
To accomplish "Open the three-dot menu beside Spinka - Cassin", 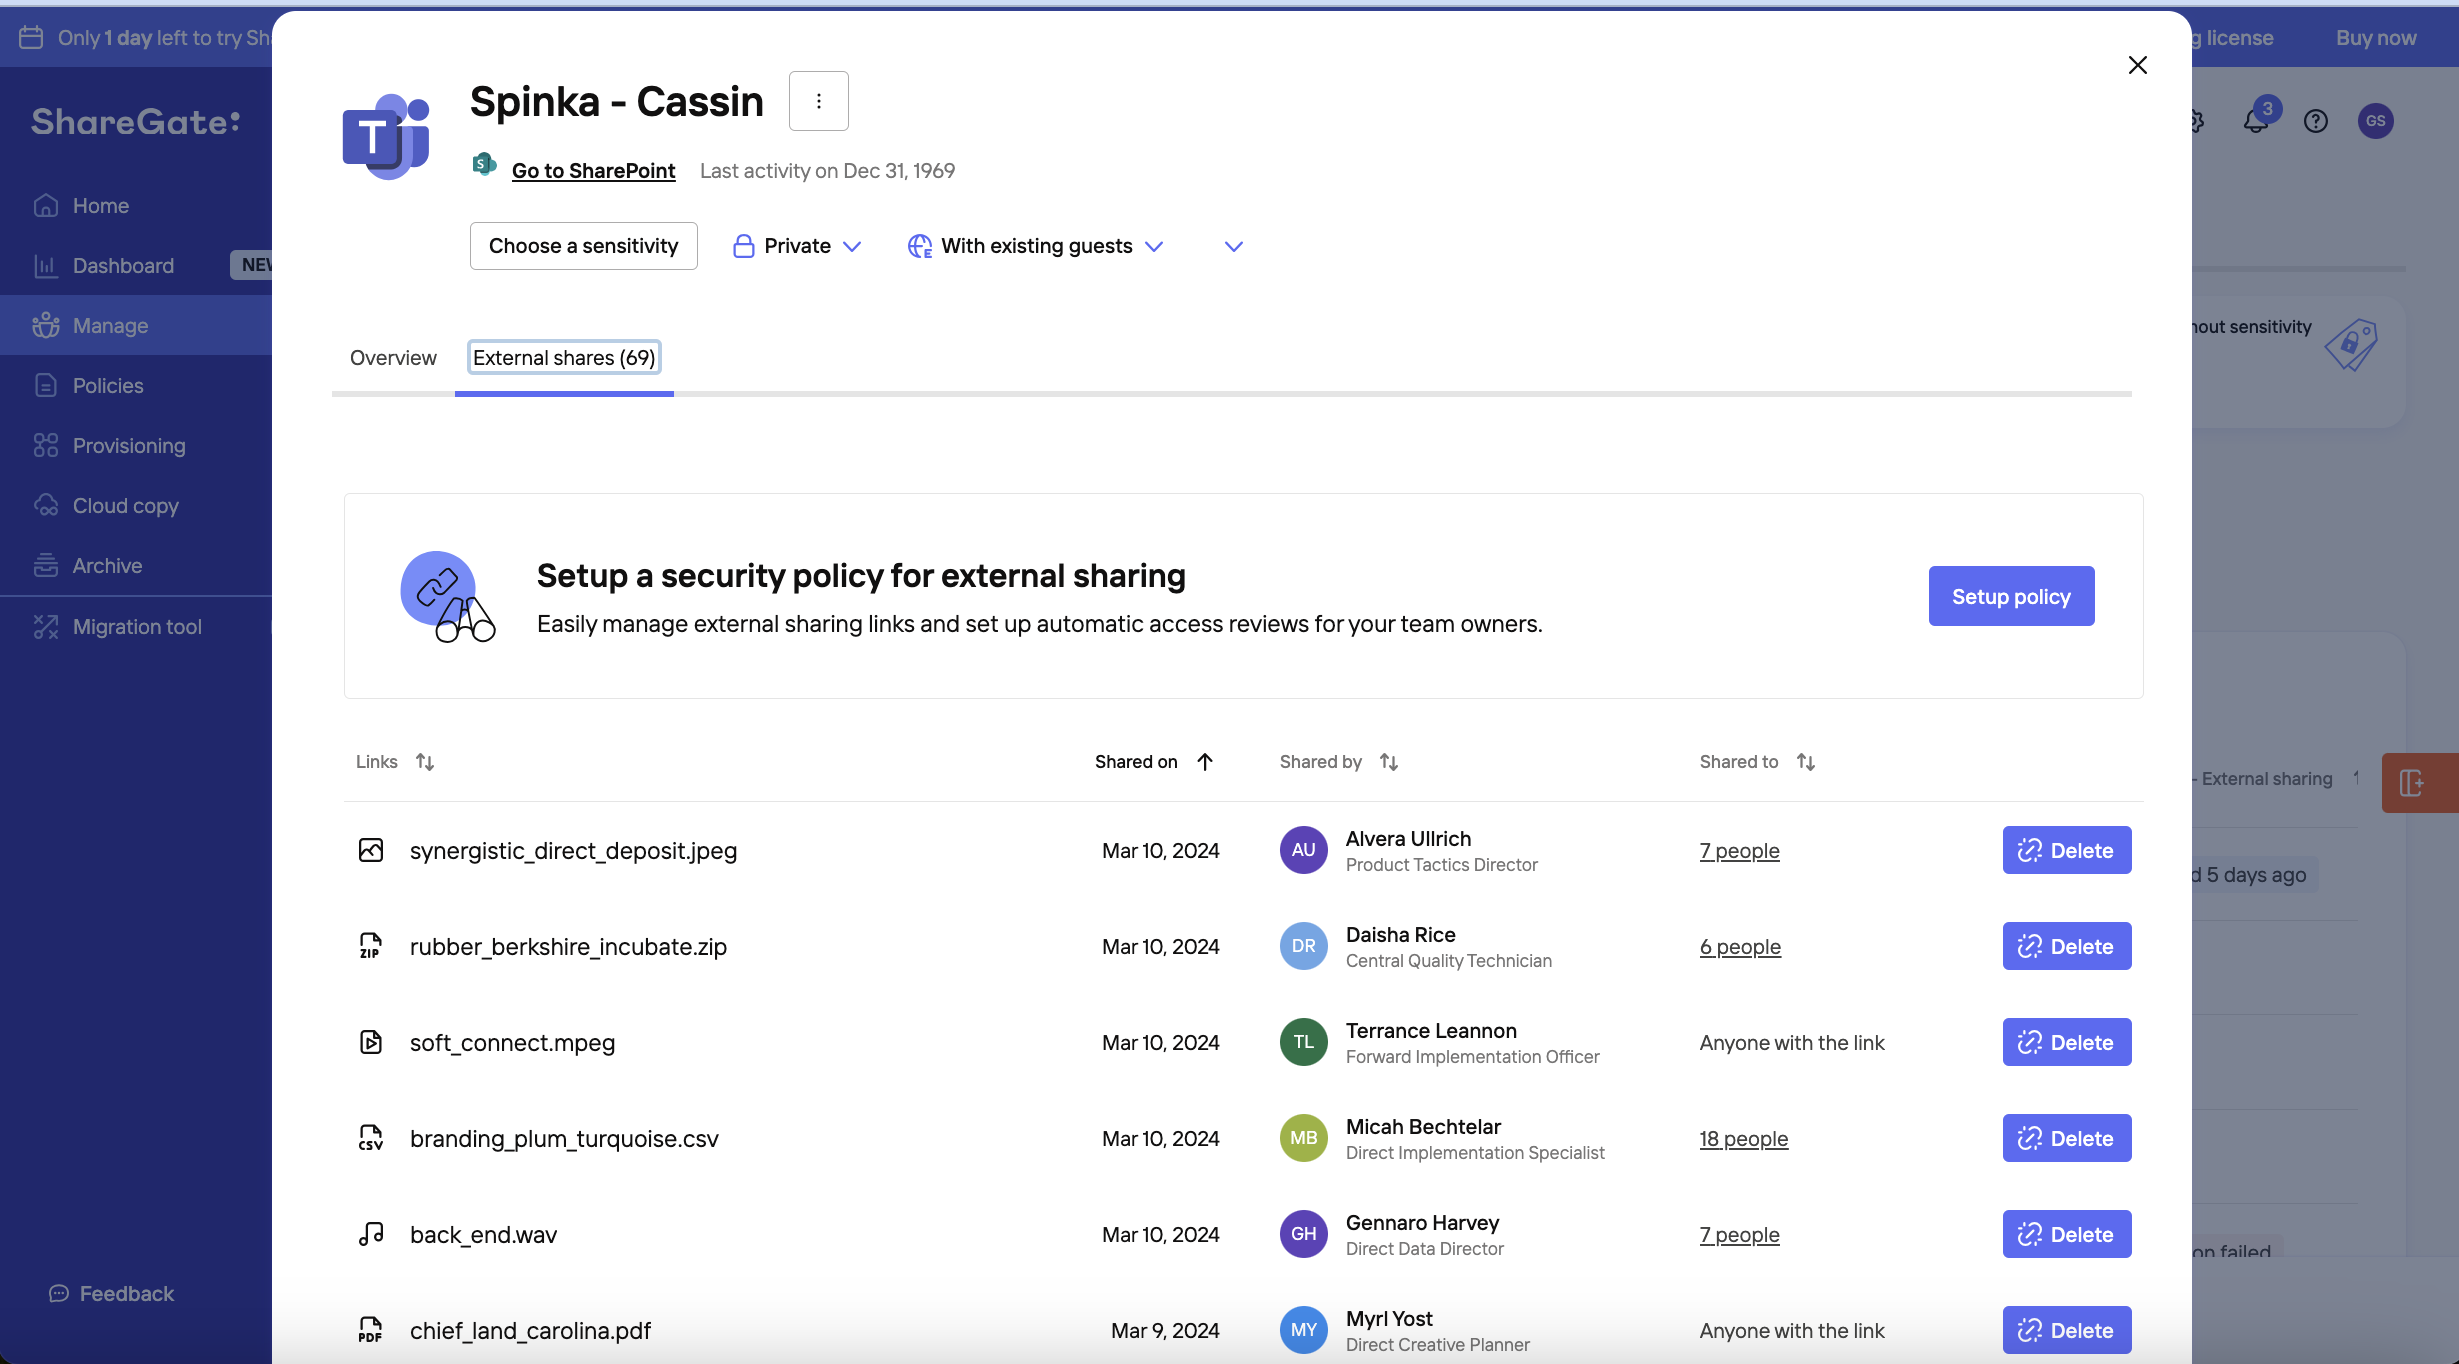I will coord(818,101).
